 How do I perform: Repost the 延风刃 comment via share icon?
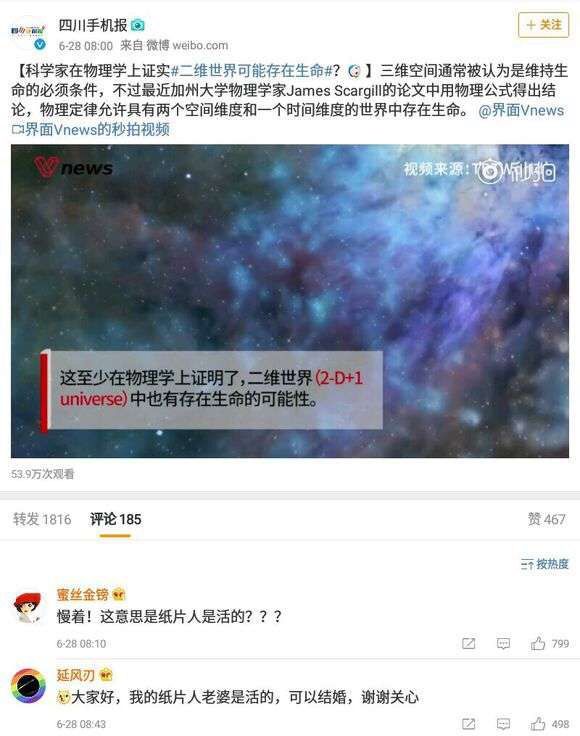click(x=468, y=724)
